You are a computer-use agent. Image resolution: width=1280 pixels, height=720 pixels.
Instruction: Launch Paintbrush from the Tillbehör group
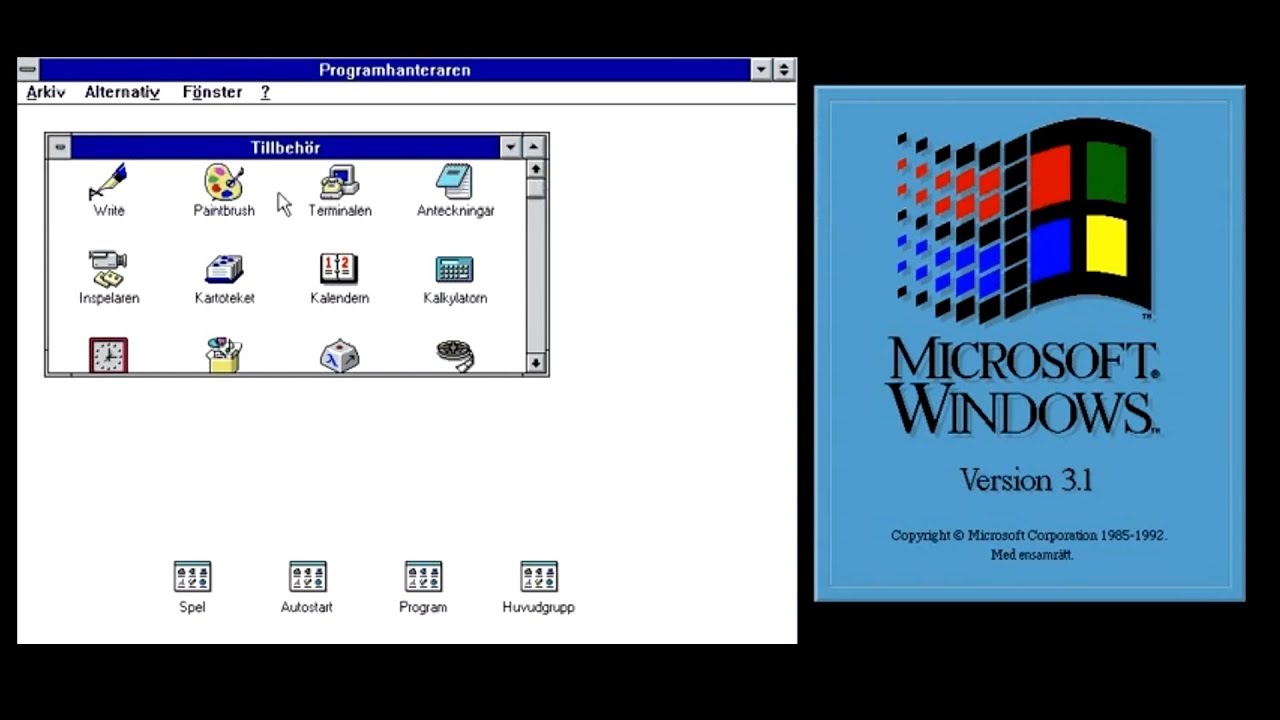coord(224,183)
